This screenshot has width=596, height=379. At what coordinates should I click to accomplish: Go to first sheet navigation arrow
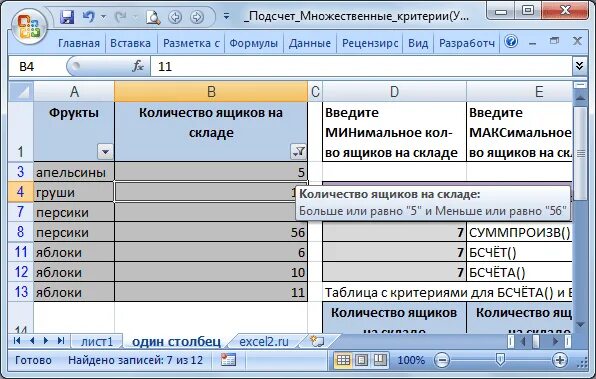(16, 341)
